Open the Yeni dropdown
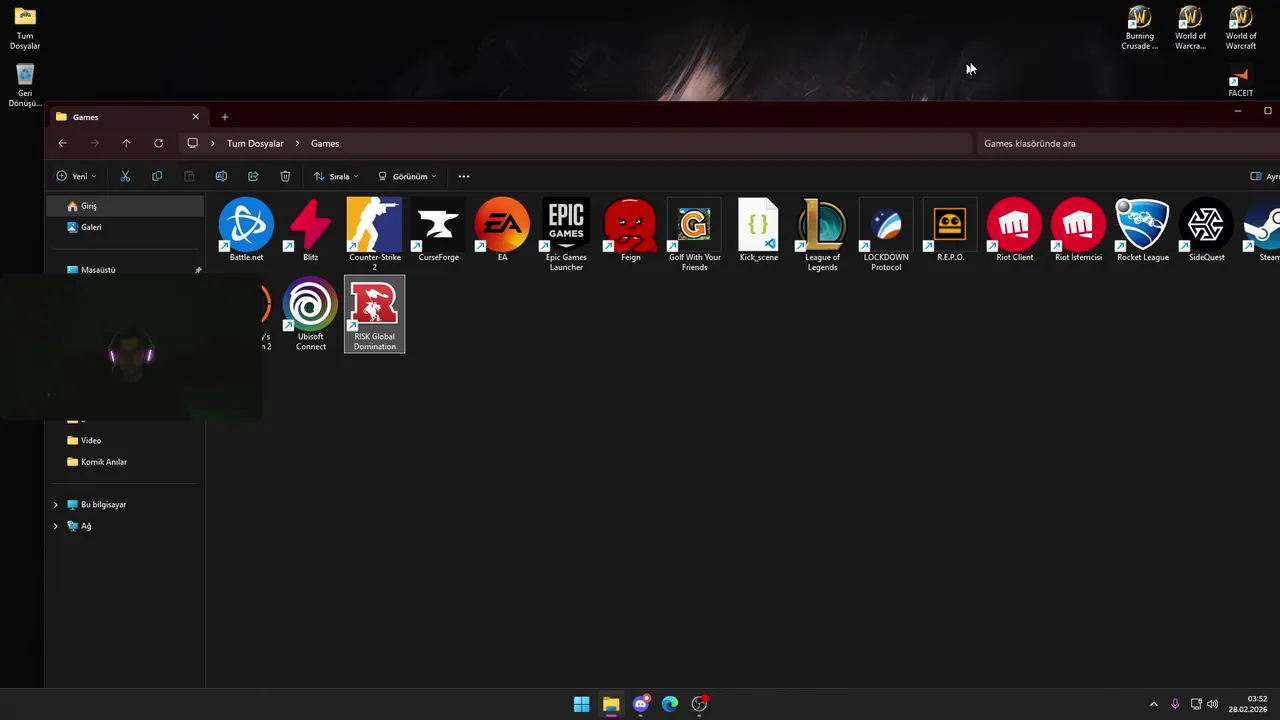 pos(76,176)
